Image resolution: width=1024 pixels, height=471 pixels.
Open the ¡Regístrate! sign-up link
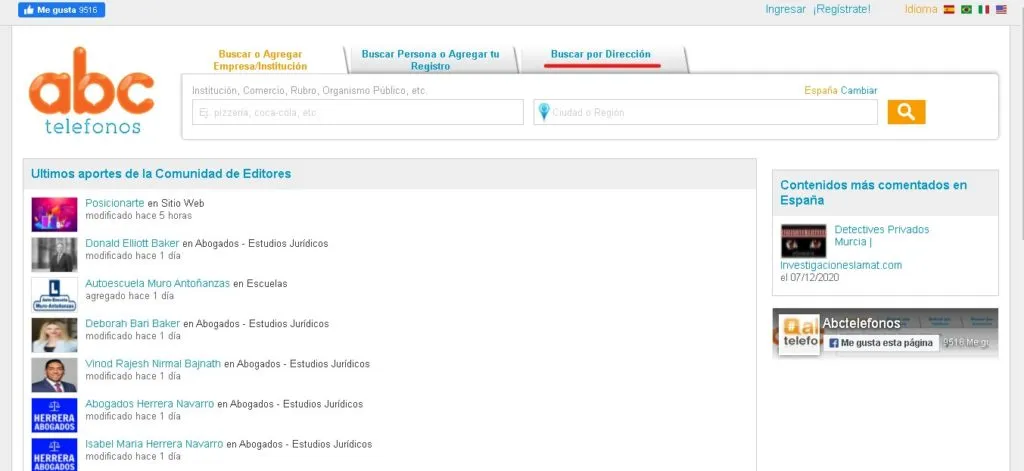point(841,9)
